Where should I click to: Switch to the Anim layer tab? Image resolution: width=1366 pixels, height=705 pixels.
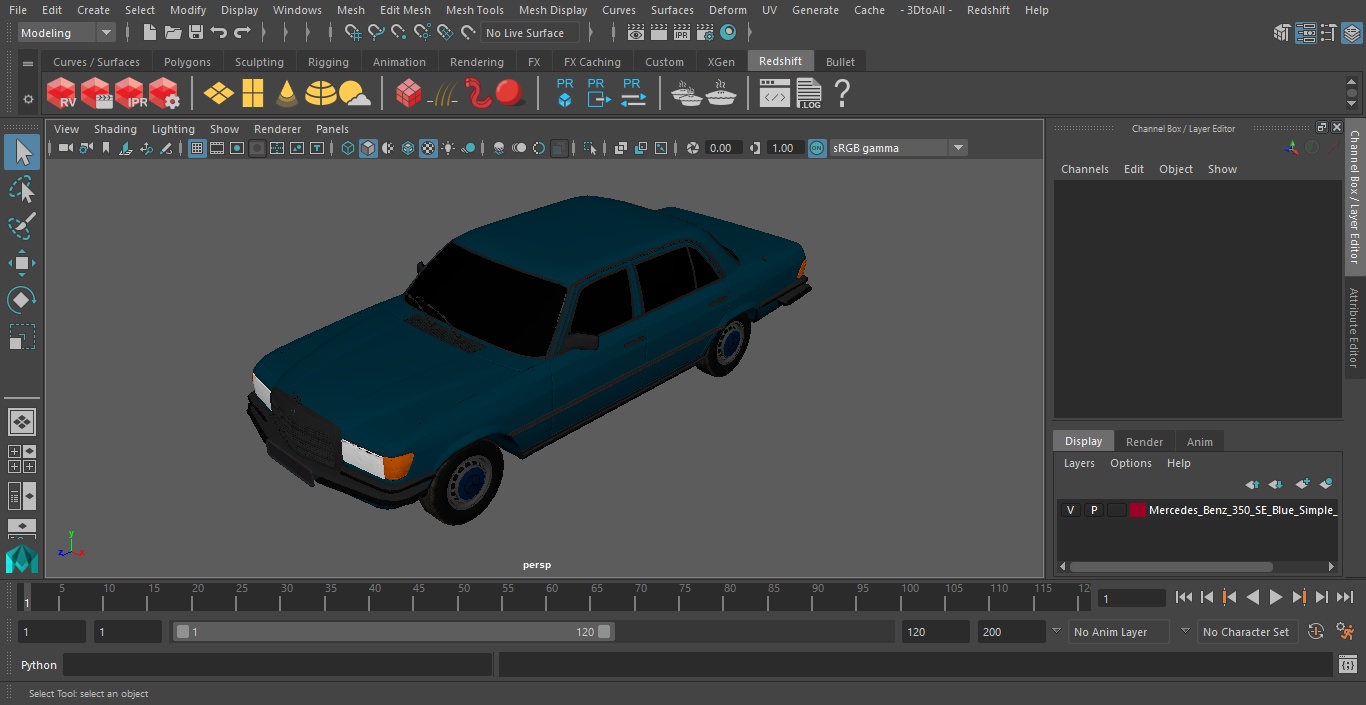point(1199,442)
